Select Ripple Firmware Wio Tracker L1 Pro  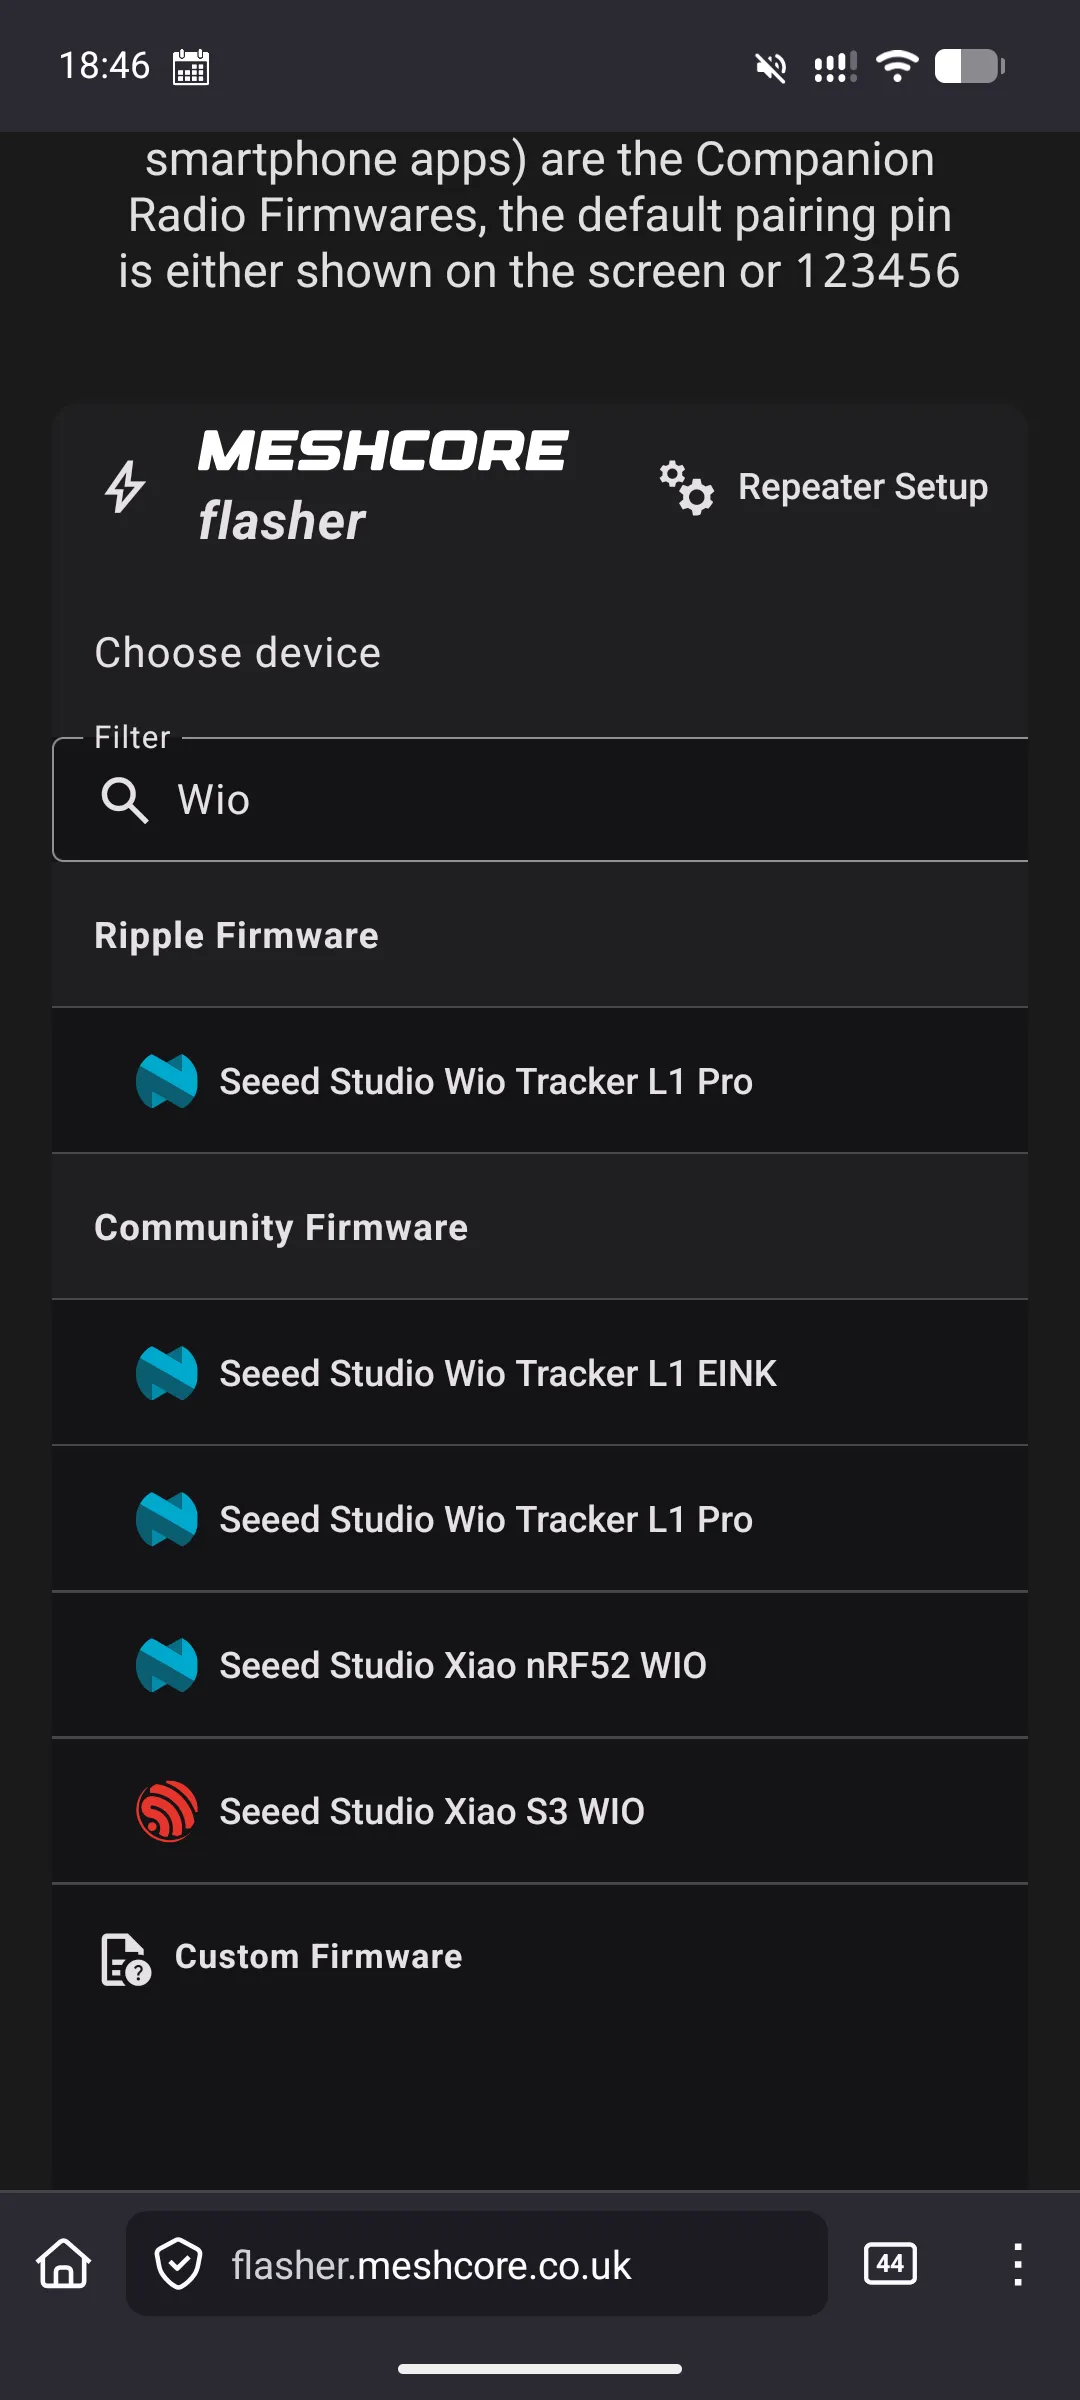pos(540,1081)
